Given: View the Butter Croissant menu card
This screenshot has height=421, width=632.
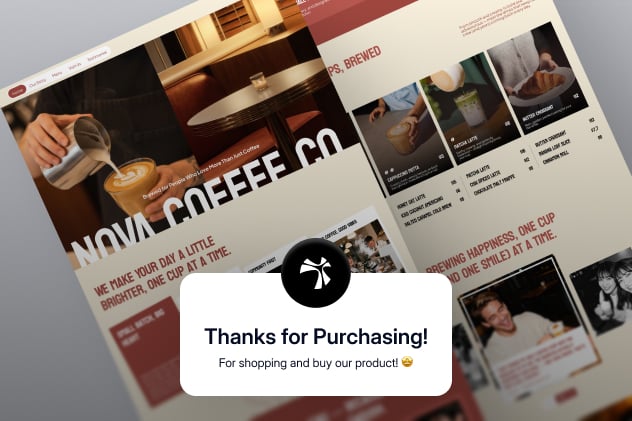Looking at the screenshot, I should pyautogui.click(x=538, y=79).
